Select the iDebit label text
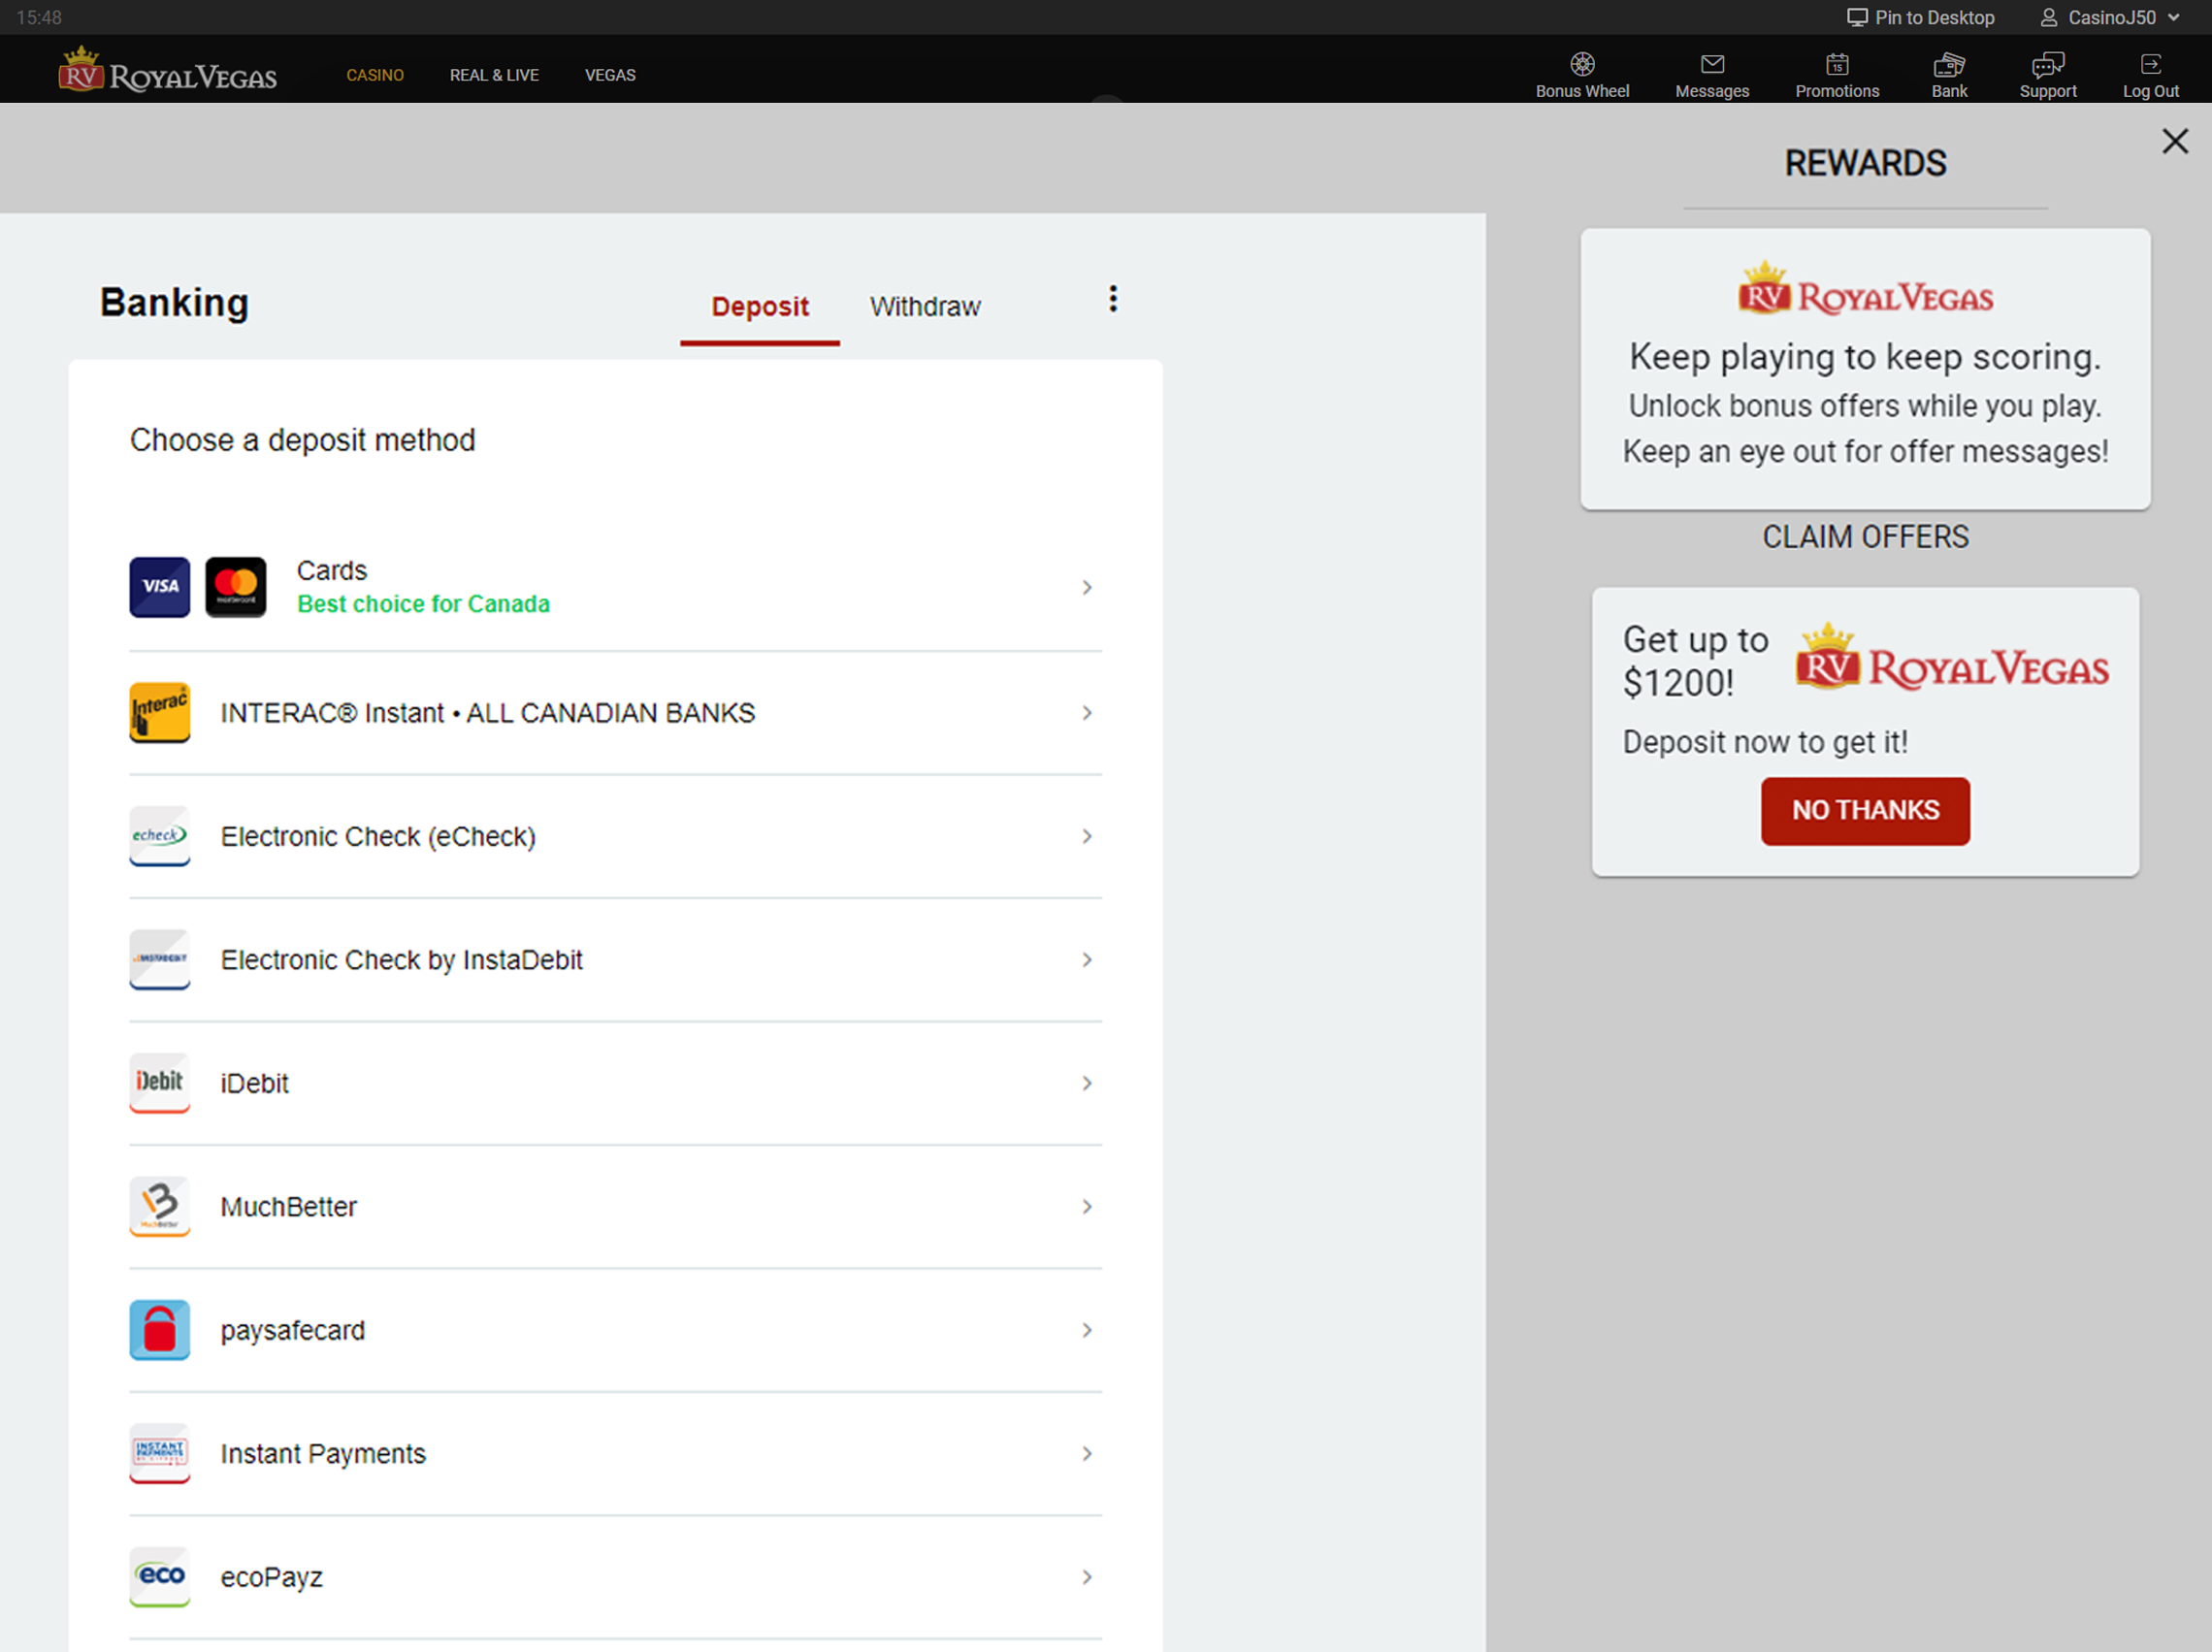This screenshot has height=1652, width=2212. (x=254, y=1084)
